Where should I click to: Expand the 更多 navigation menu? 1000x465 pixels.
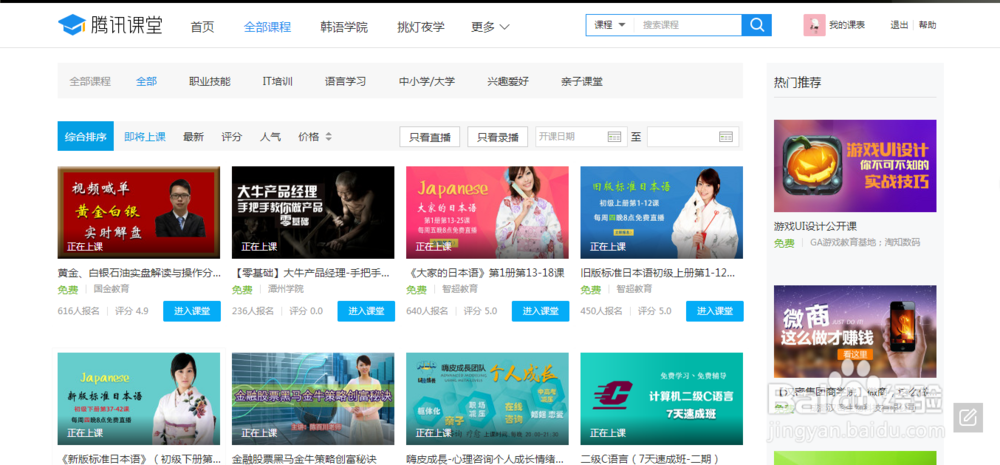pos(490,27)
